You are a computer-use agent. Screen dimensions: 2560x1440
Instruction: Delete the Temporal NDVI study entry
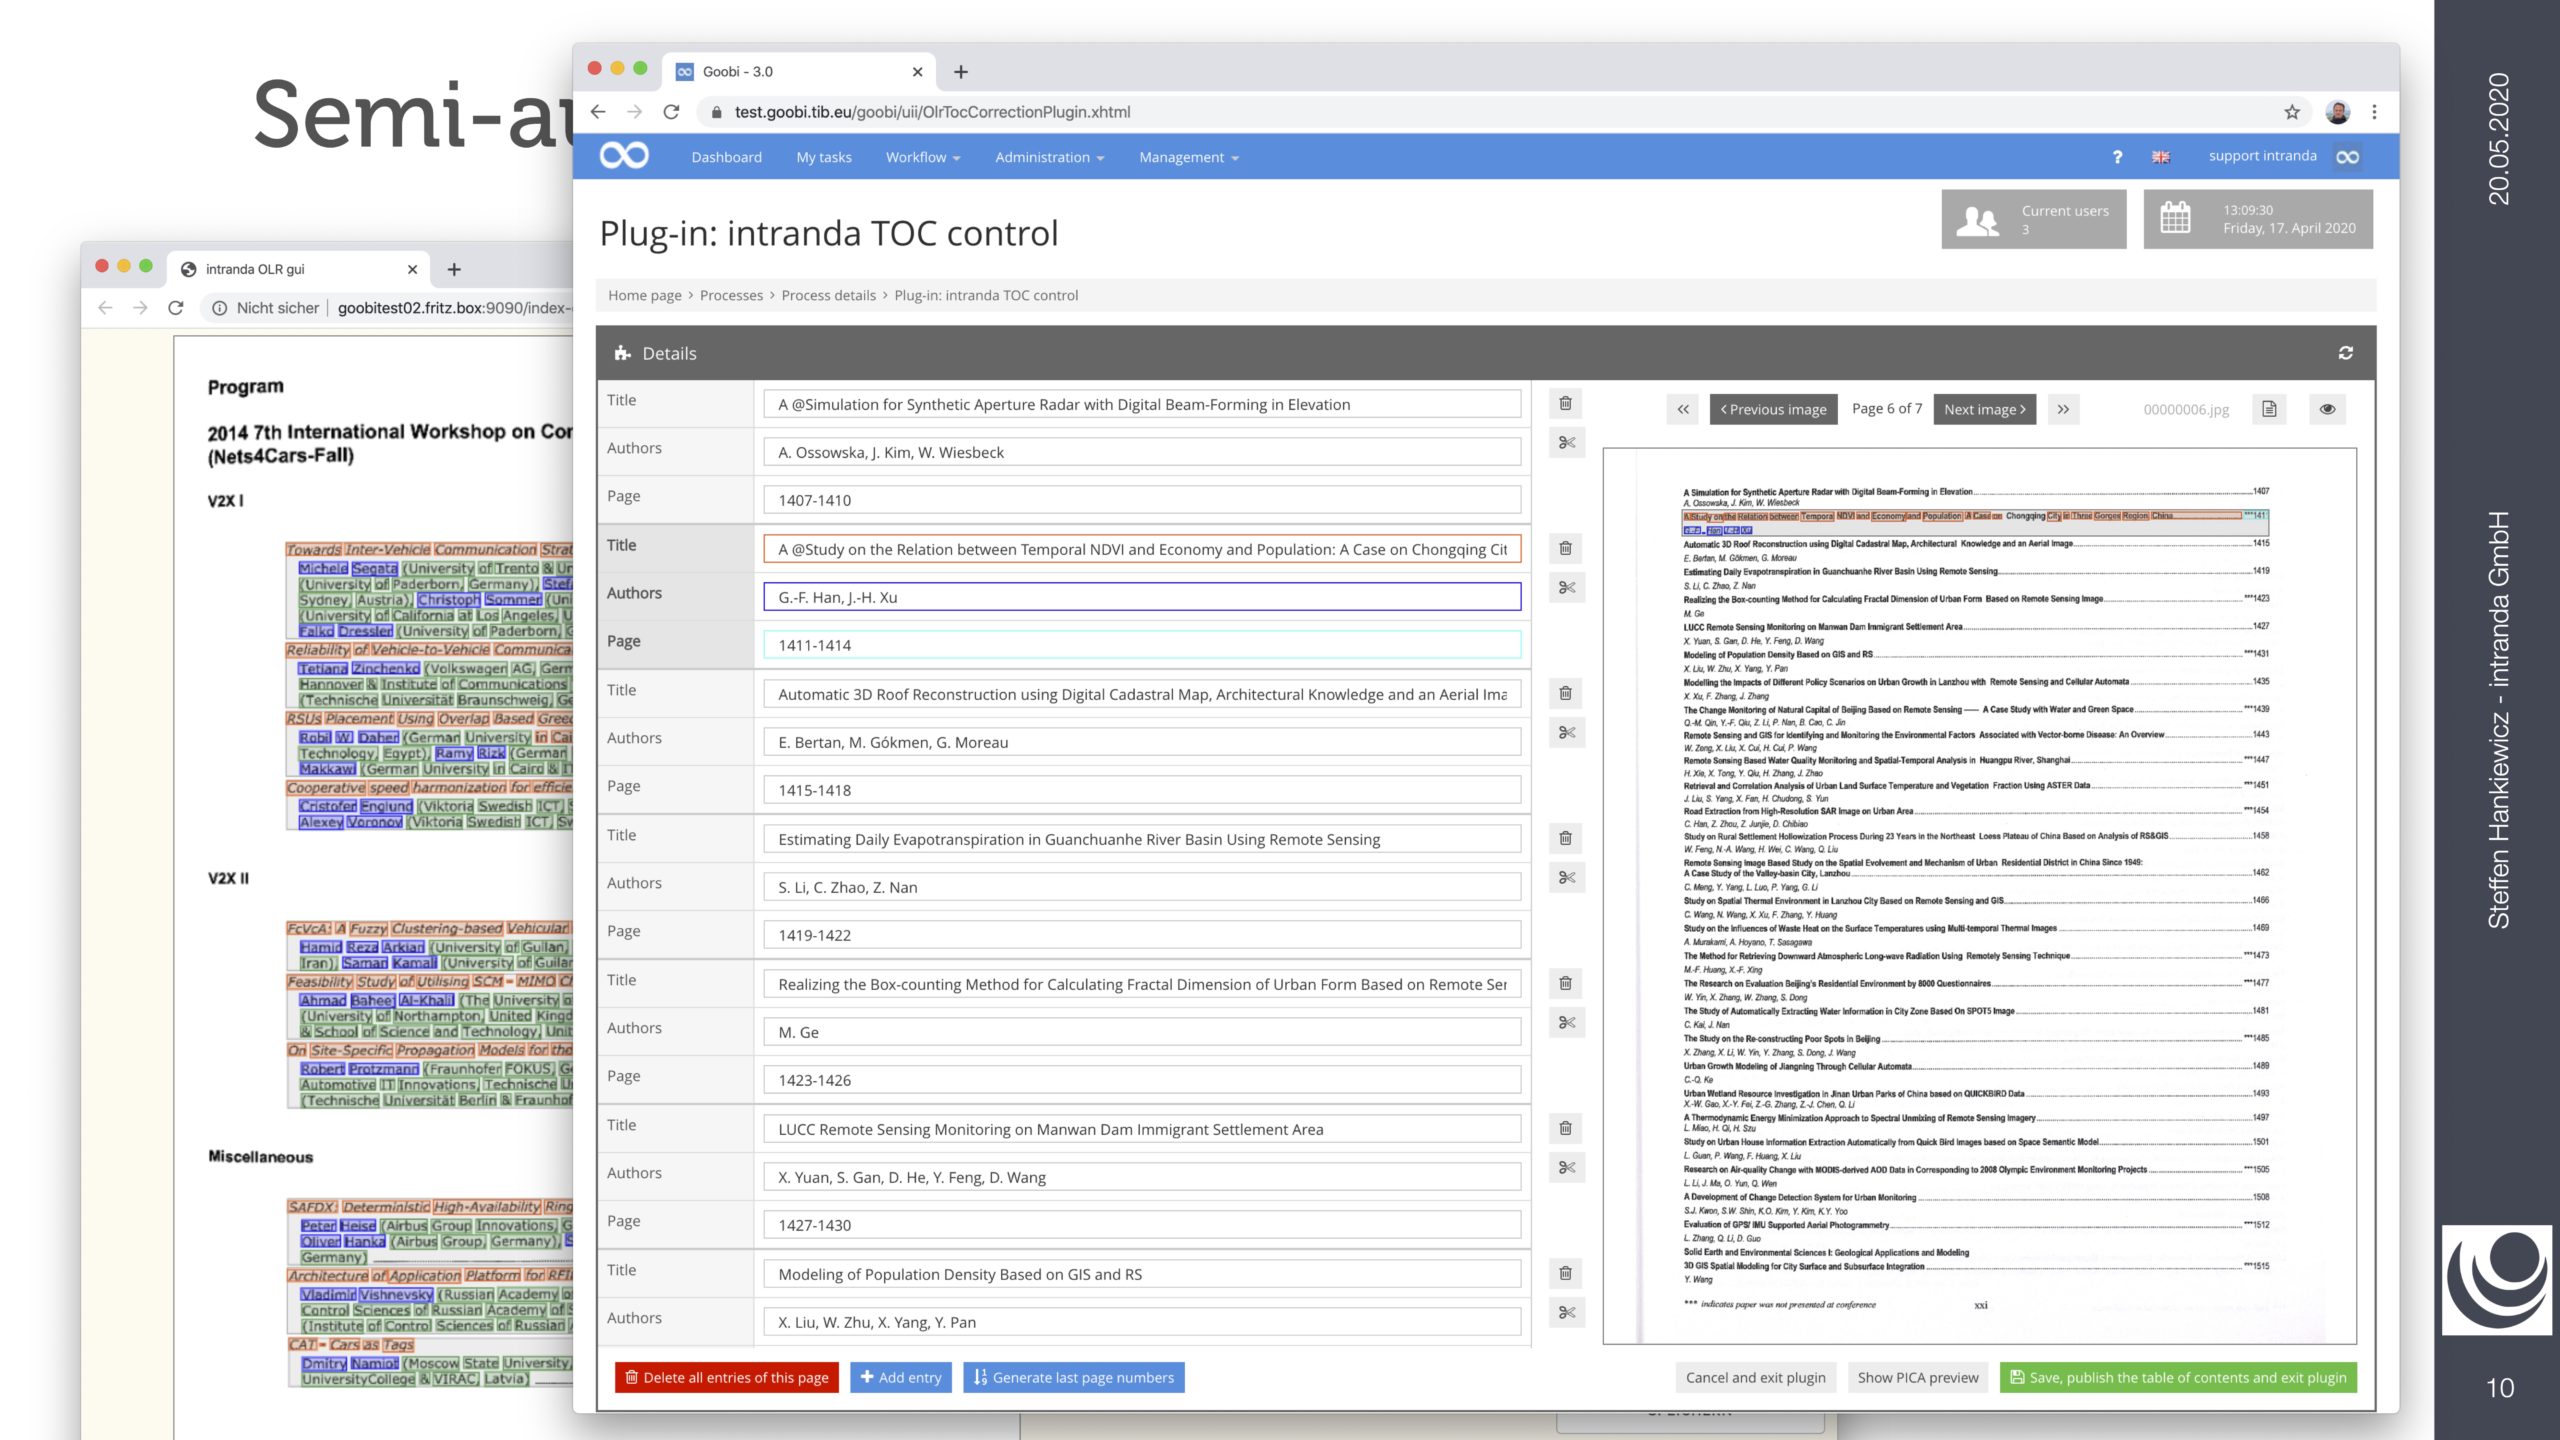1566,548
